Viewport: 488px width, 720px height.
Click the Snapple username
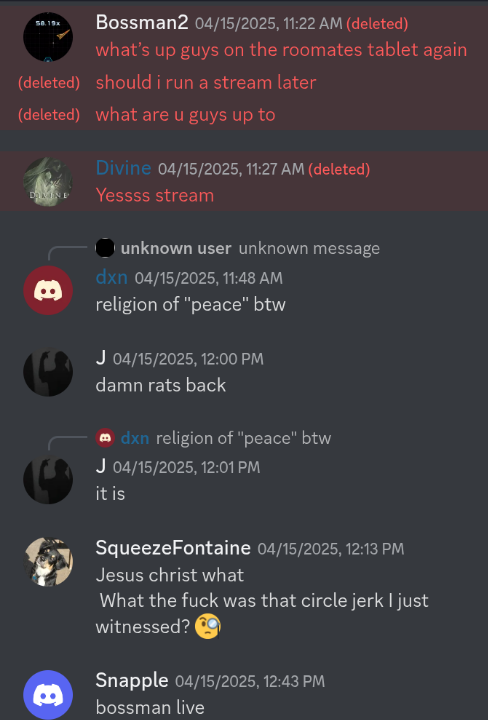click(x=132, y=681)
